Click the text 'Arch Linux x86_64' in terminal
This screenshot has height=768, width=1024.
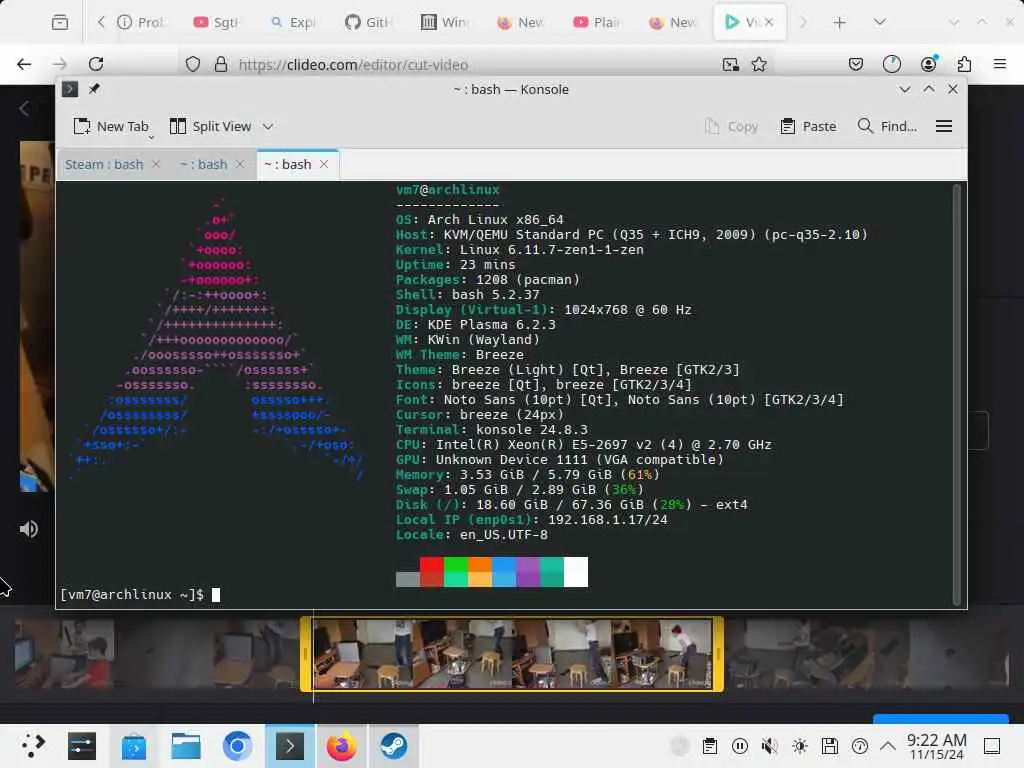[x=496, y=220]
